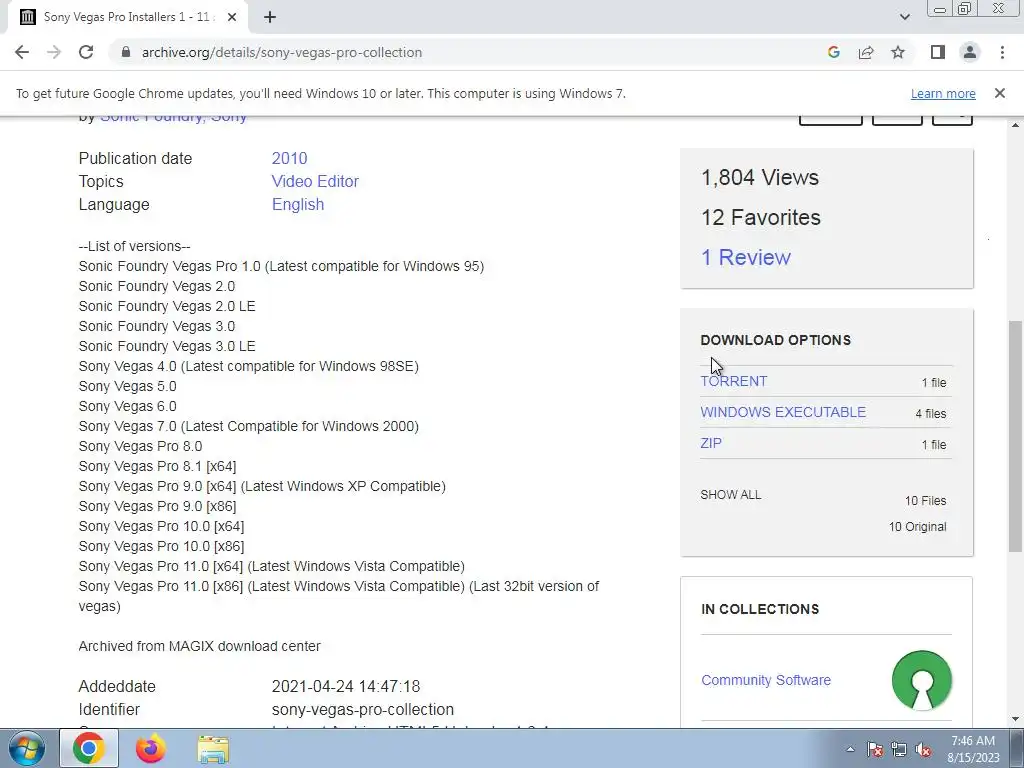Click 'Archived from MAGIX download center' text
The height and width of the screenshot is (768, 1024).
pyautogui.click(x=199, y=646)
